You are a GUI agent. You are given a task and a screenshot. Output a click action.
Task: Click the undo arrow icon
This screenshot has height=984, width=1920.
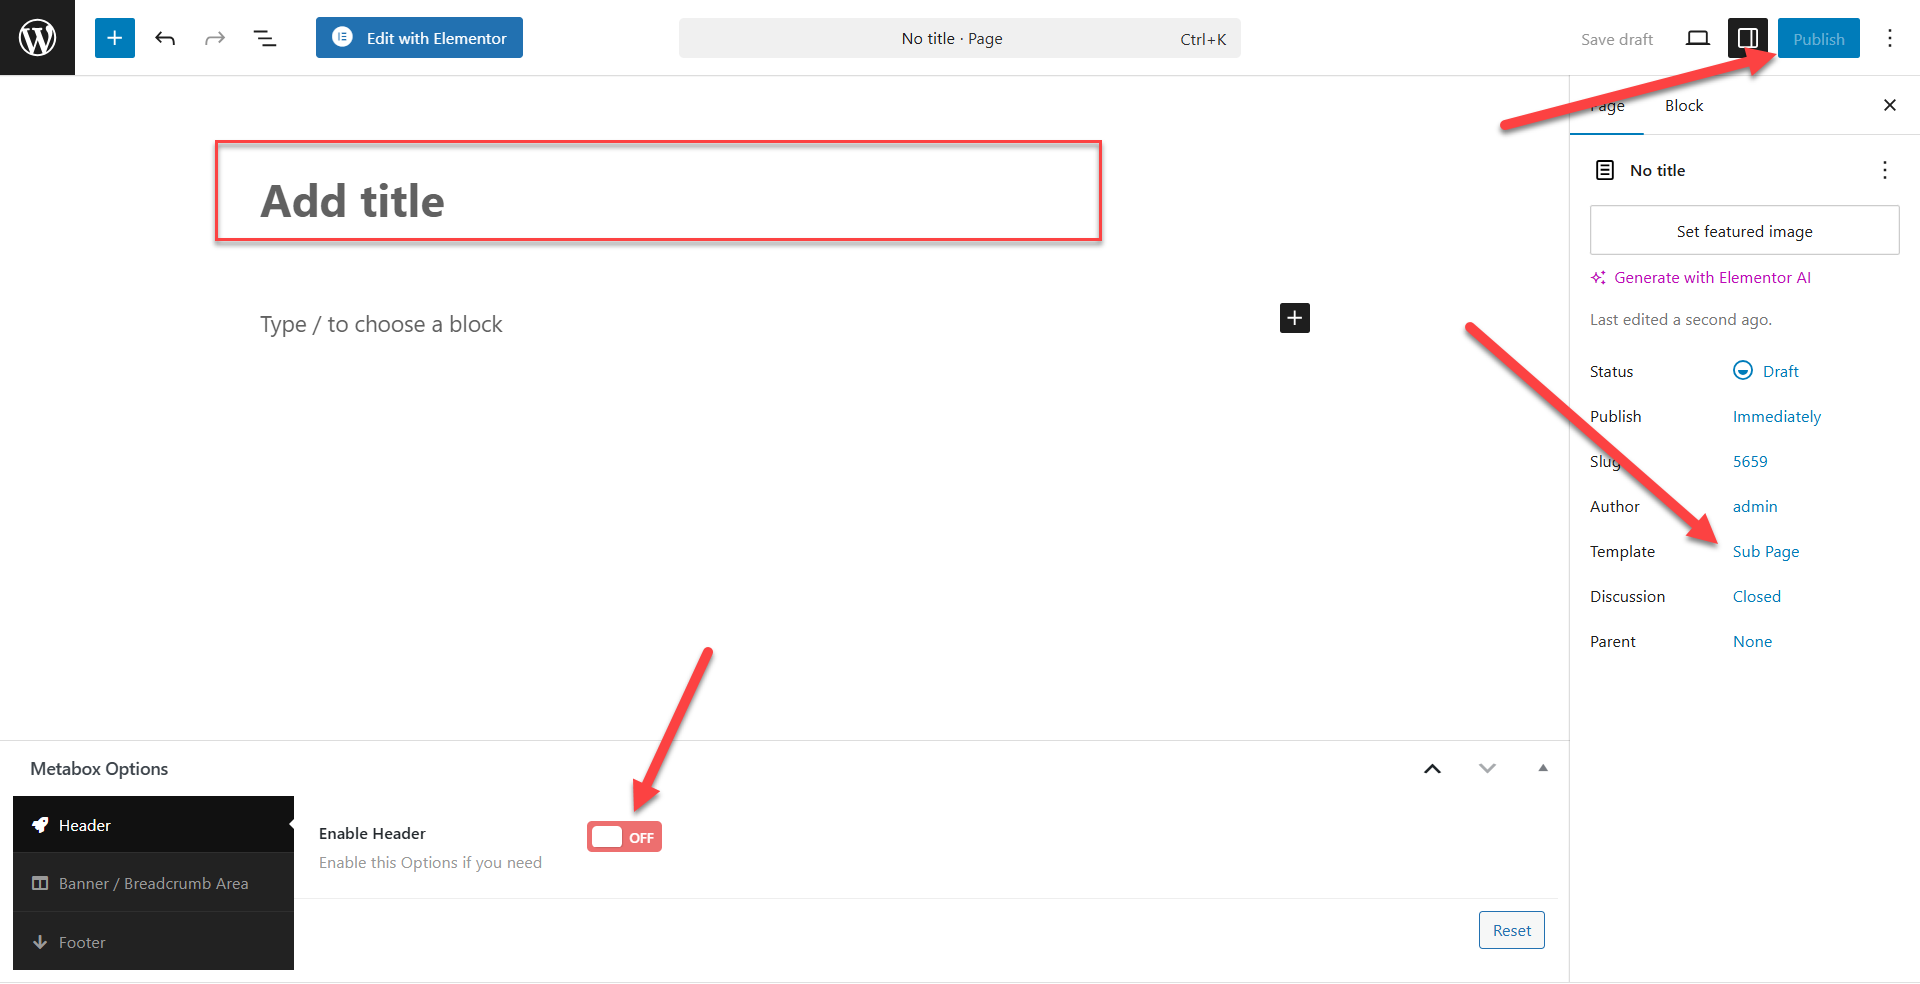pyautogui.click(x=165, y=38)
